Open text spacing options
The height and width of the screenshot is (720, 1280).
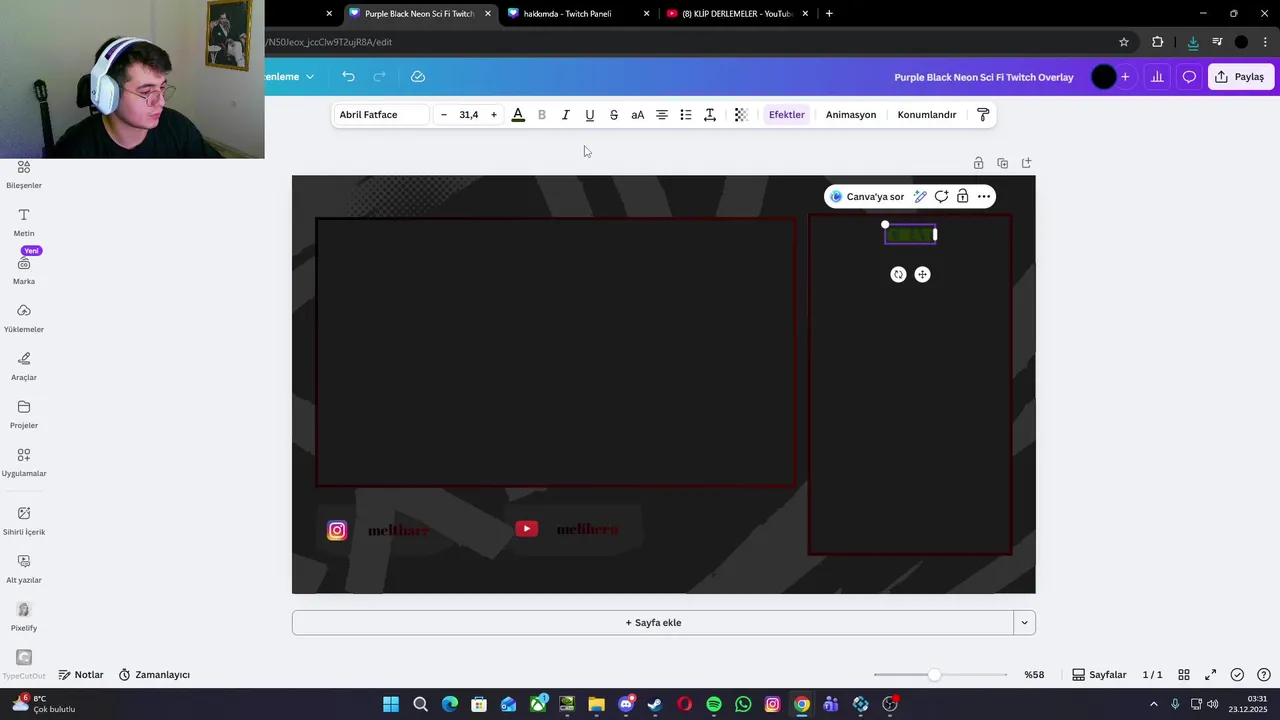710,115
